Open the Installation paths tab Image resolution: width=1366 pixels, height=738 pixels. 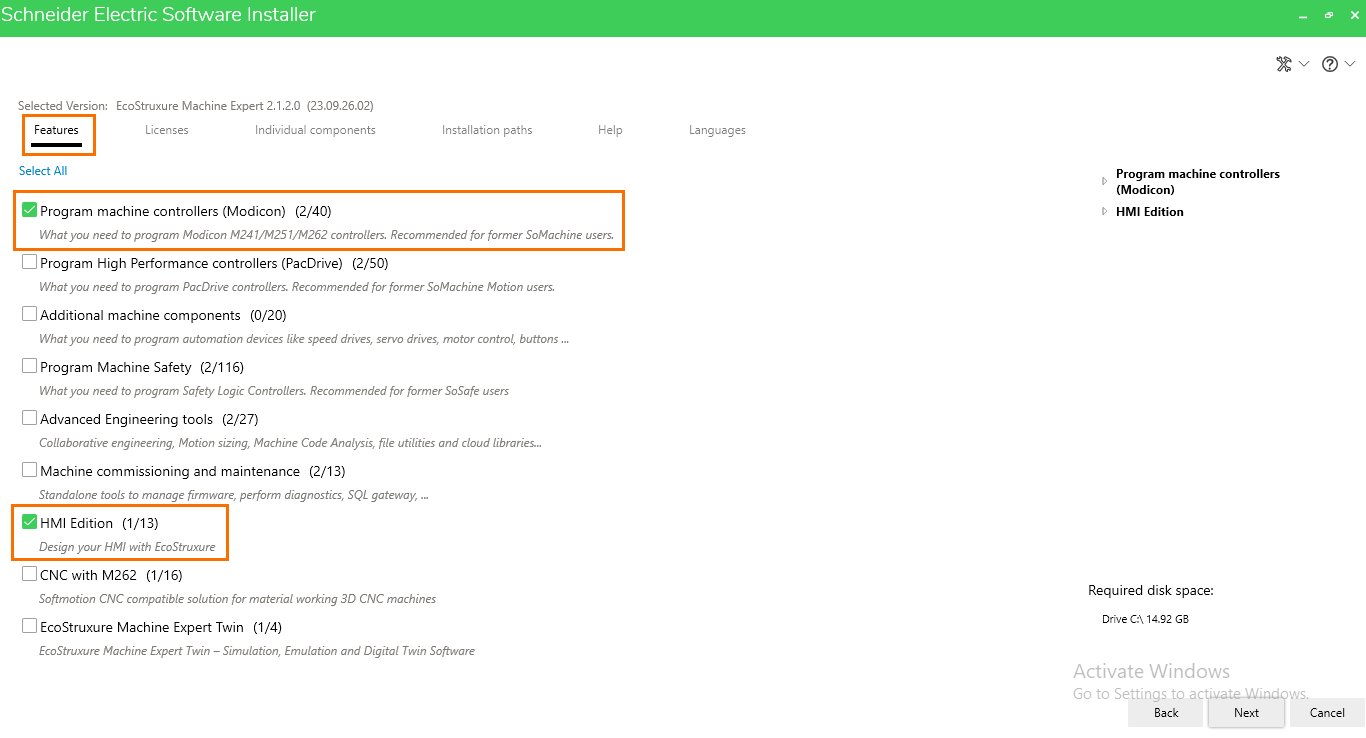[487, 130]
